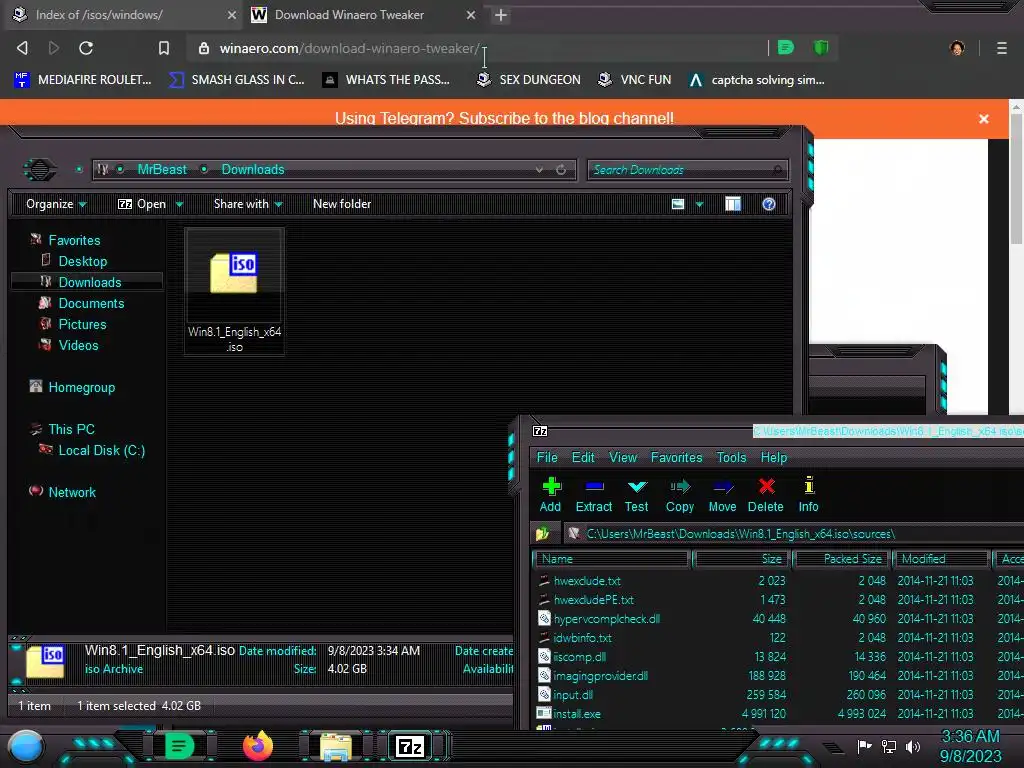Open the Organize dropdown in Explorer
This screenshot has width=1024, height=768.
pos(56,204)
